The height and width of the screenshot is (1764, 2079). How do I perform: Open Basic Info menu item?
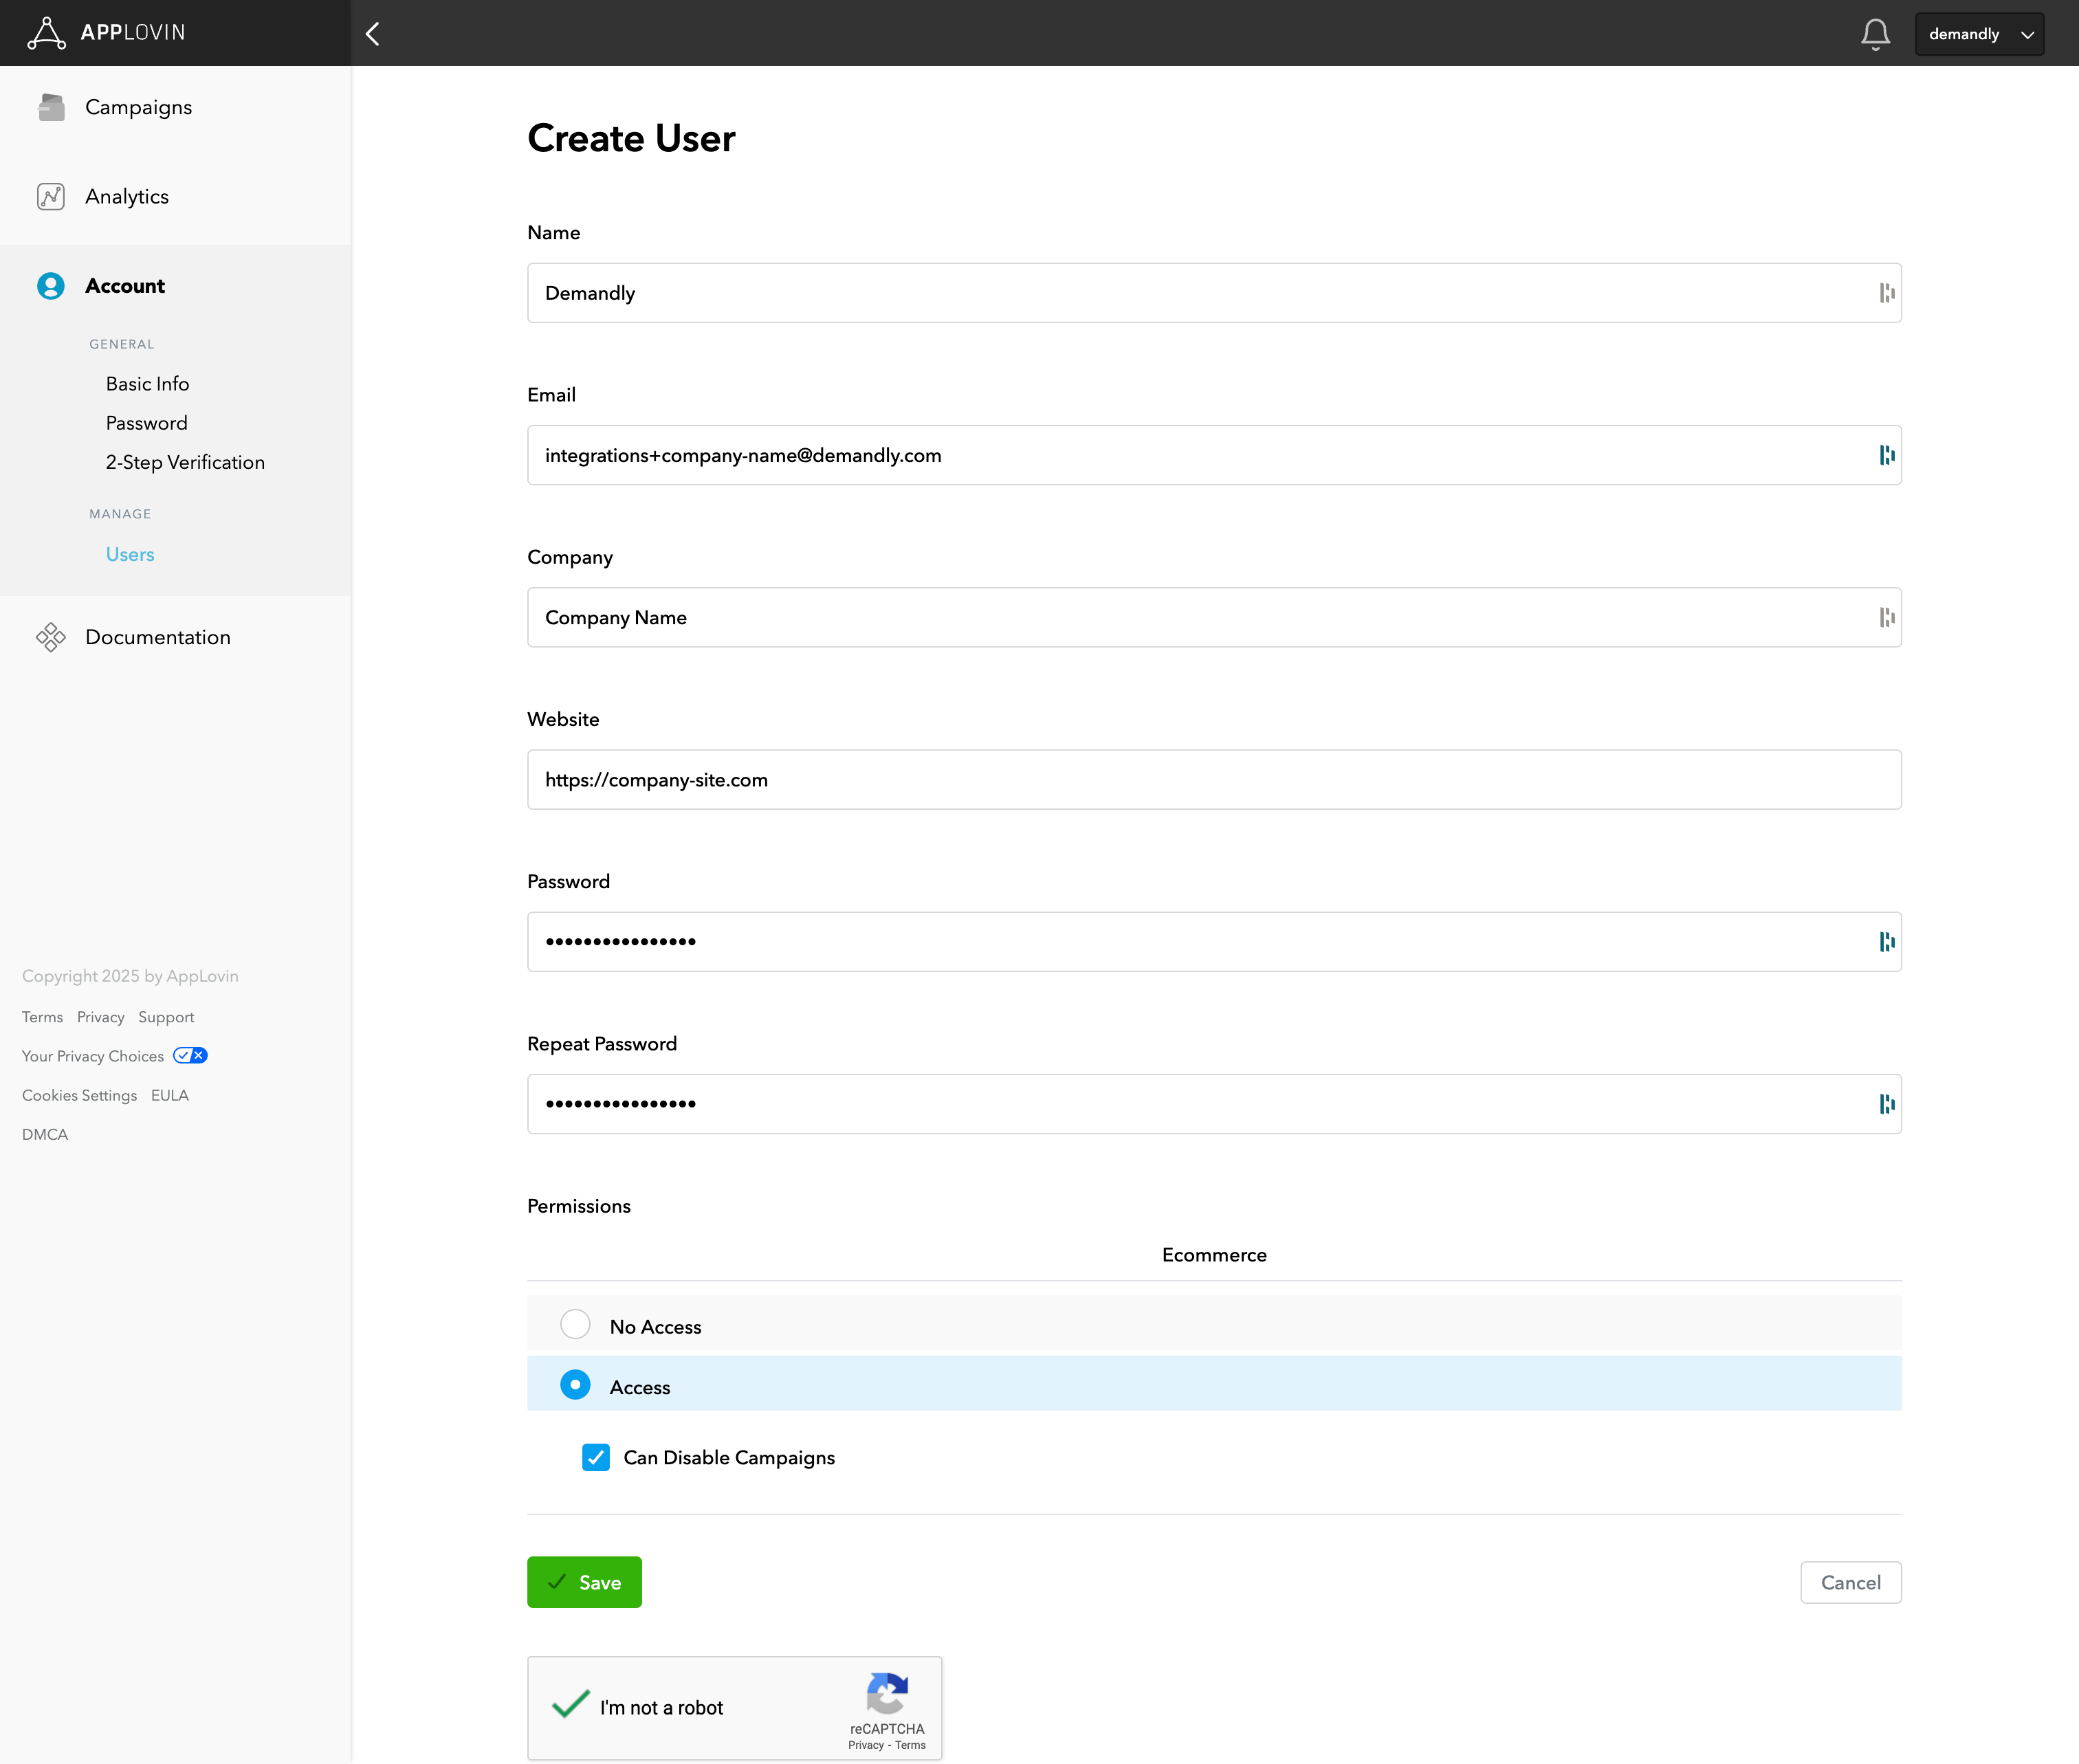[x=147, y=384]
